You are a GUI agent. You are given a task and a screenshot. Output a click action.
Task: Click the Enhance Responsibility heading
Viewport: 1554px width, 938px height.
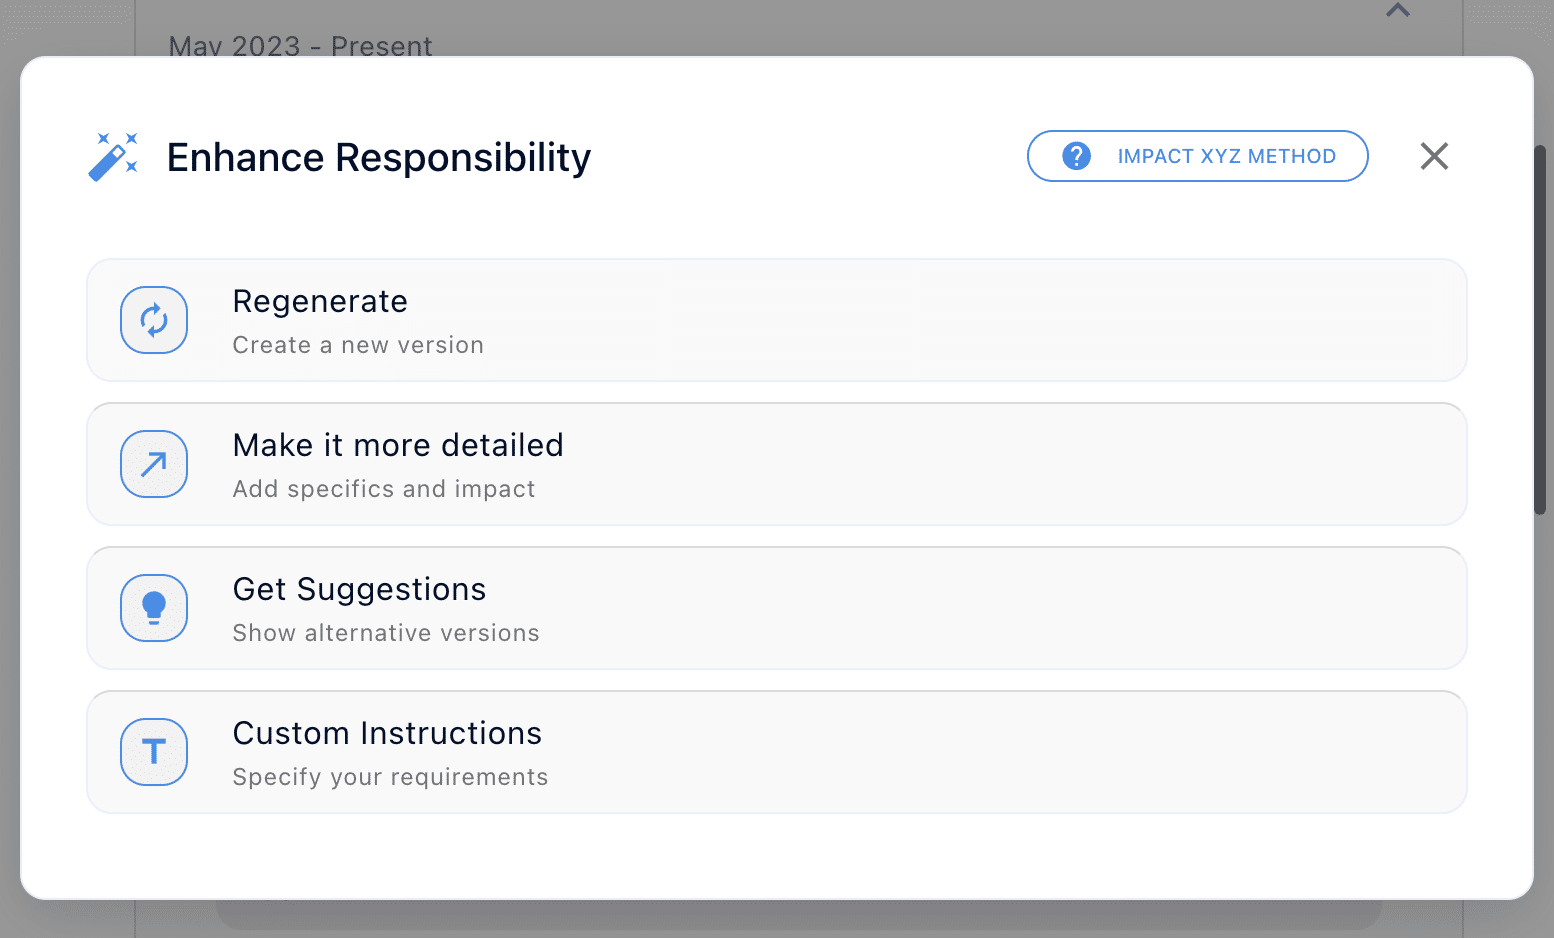coord(379,157)
